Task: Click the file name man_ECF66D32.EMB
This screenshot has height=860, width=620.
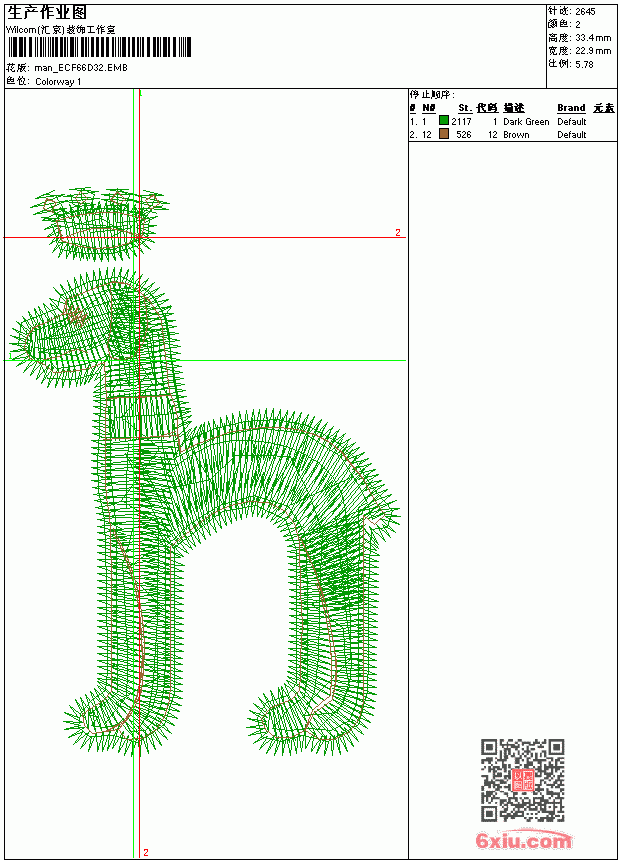Action: [81, 68]
